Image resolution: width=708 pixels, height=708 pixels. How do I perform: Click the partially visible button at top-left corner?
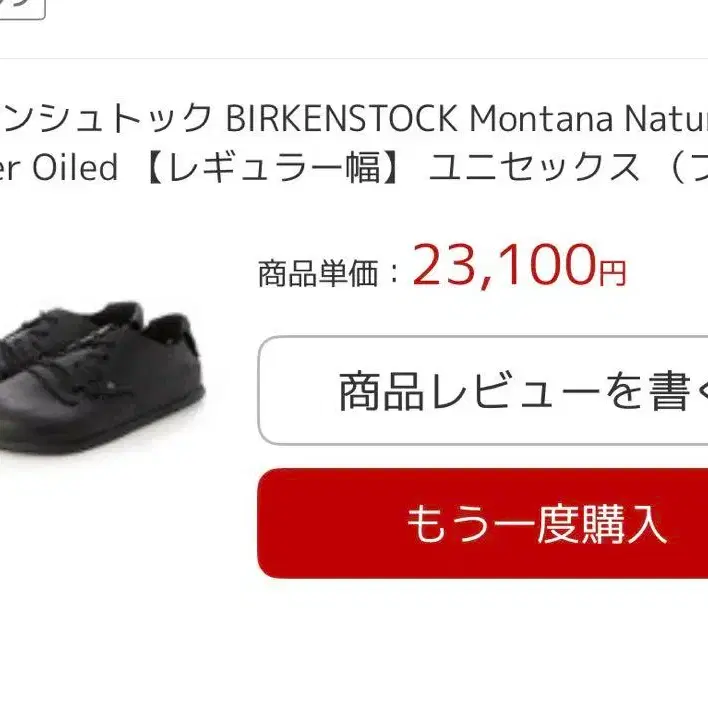(x=23, y=9)
